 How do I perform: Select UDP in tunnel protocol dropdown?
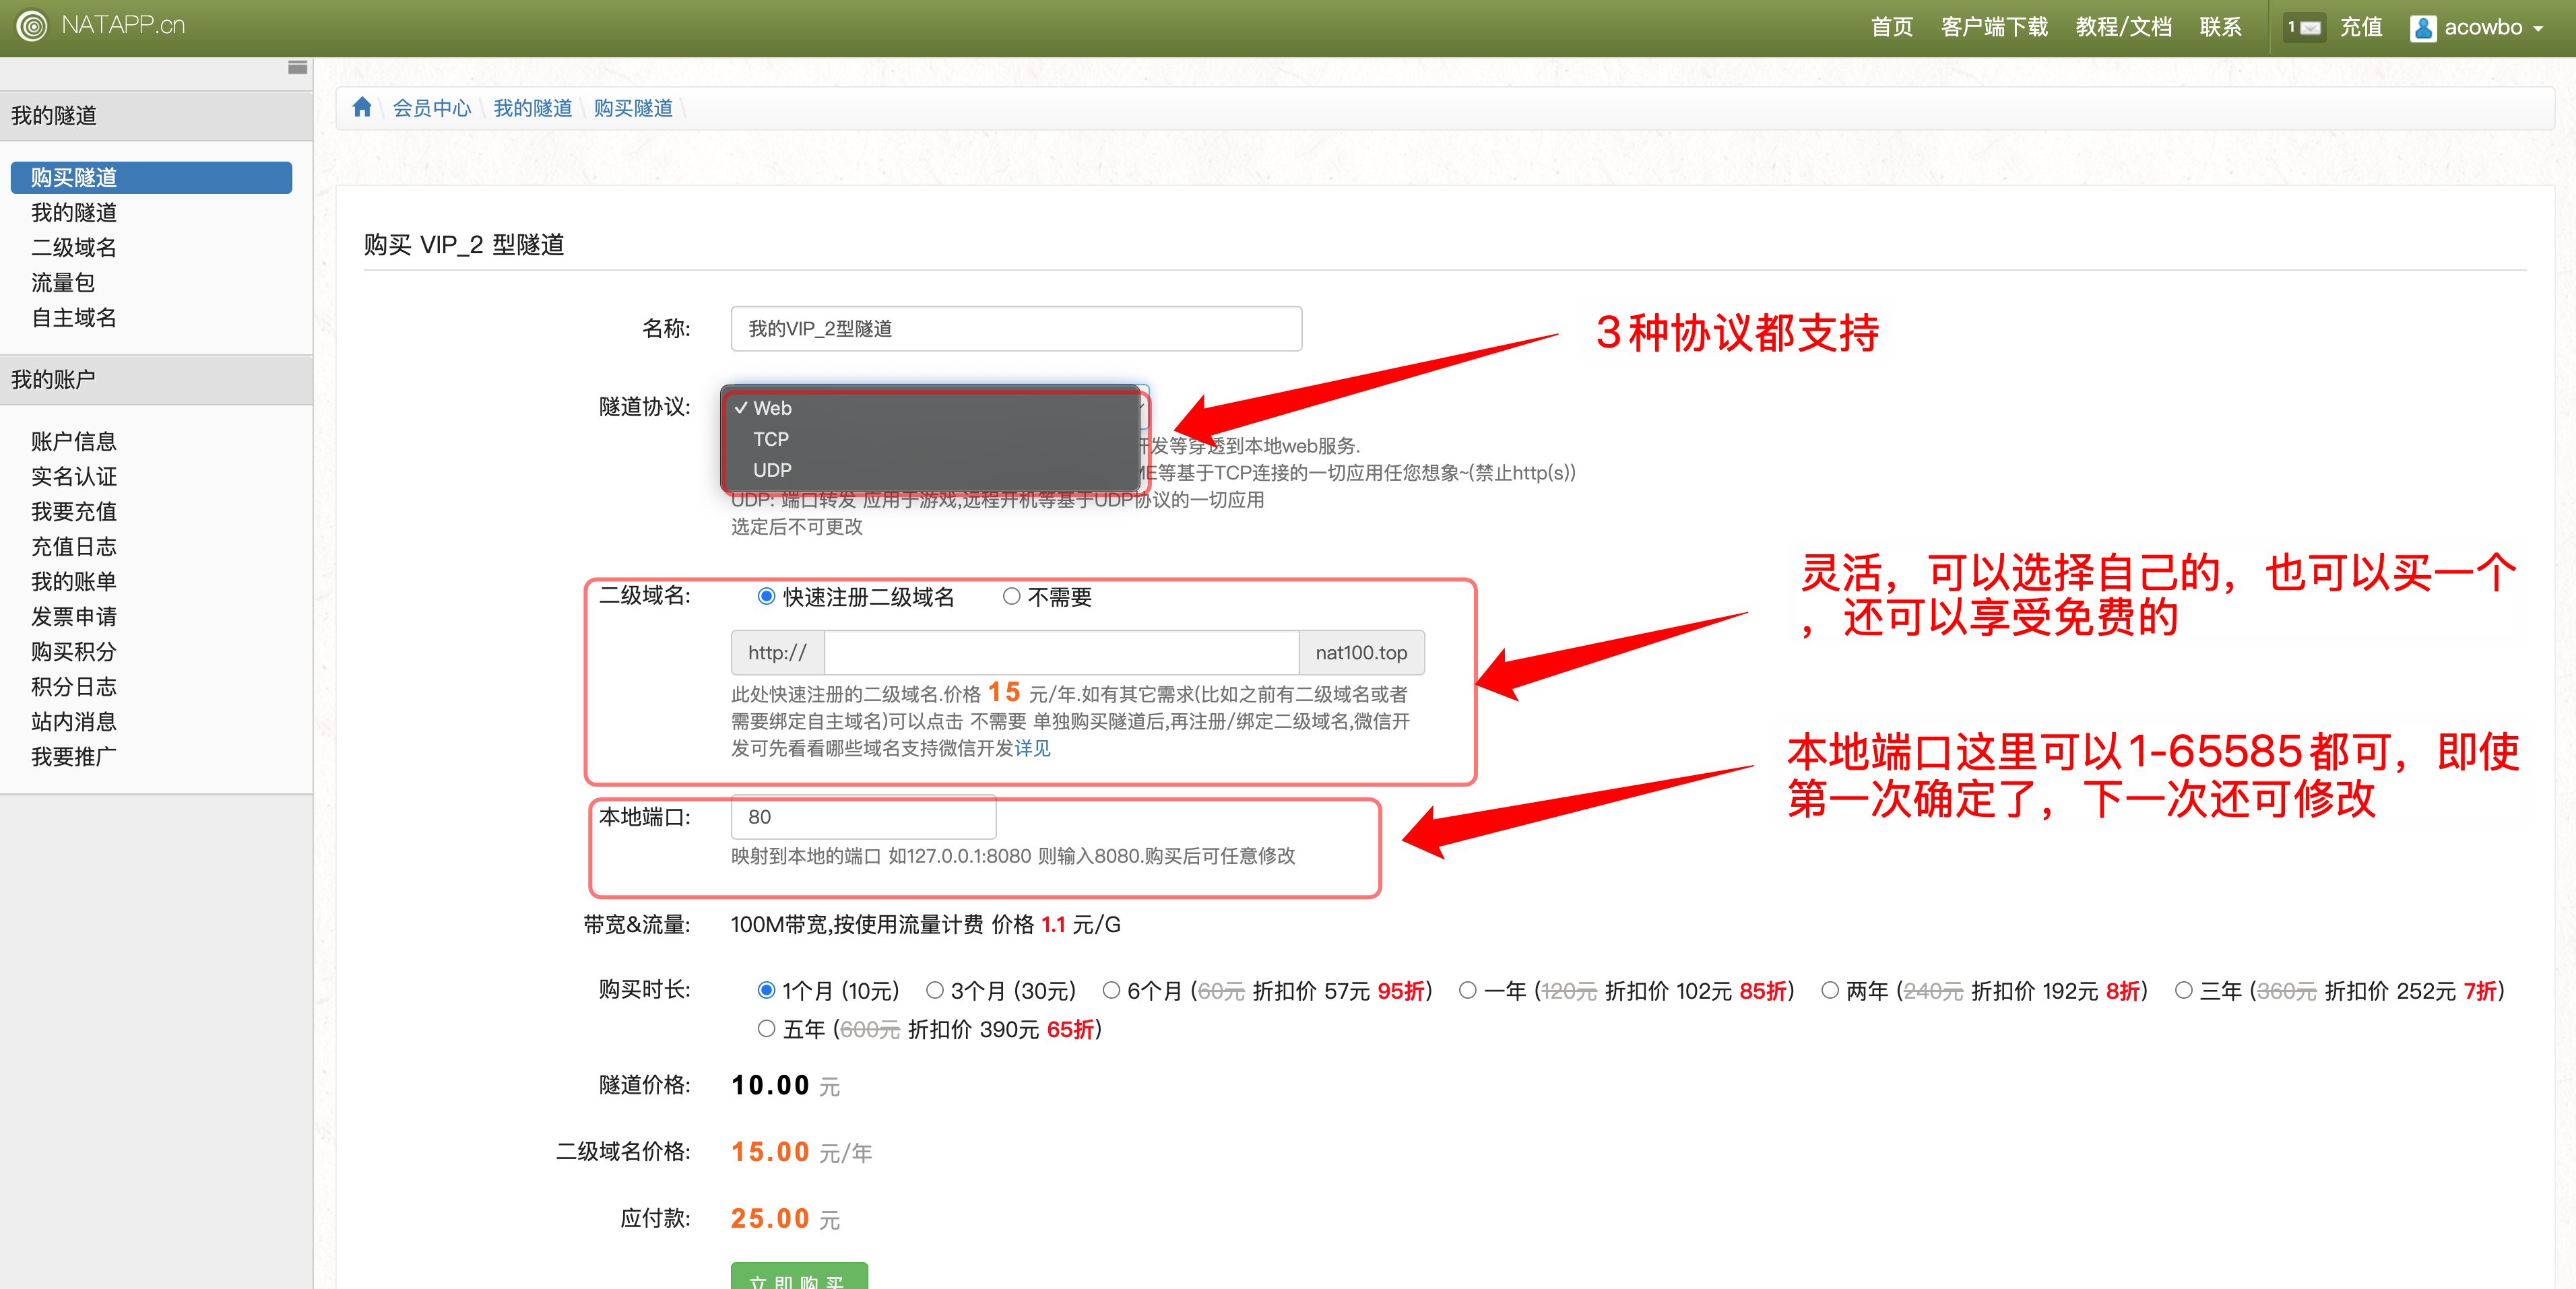931,470
